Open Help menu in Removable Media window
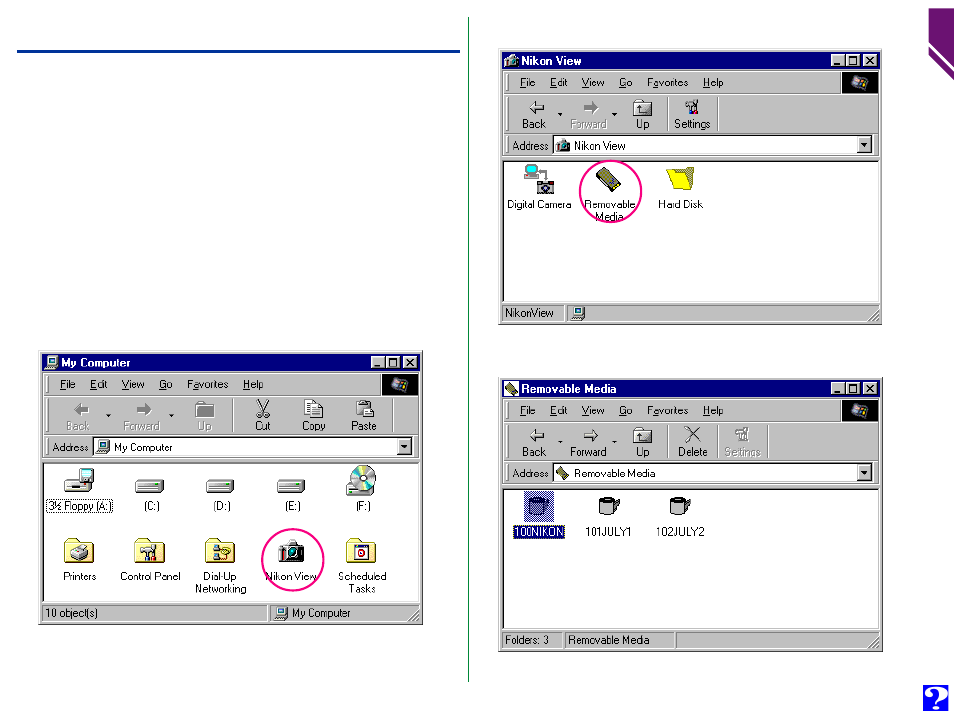 [713, 411]
